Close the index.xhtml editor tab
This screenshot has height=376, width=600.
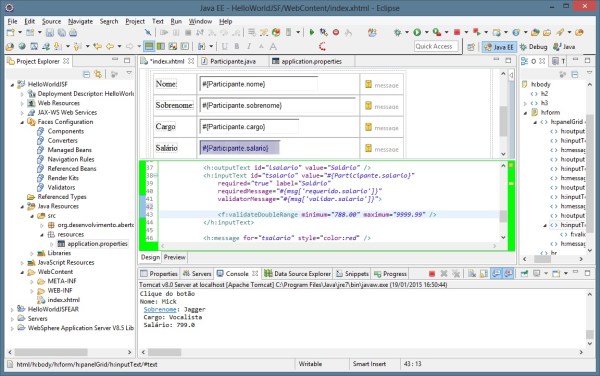pos(191,61)
